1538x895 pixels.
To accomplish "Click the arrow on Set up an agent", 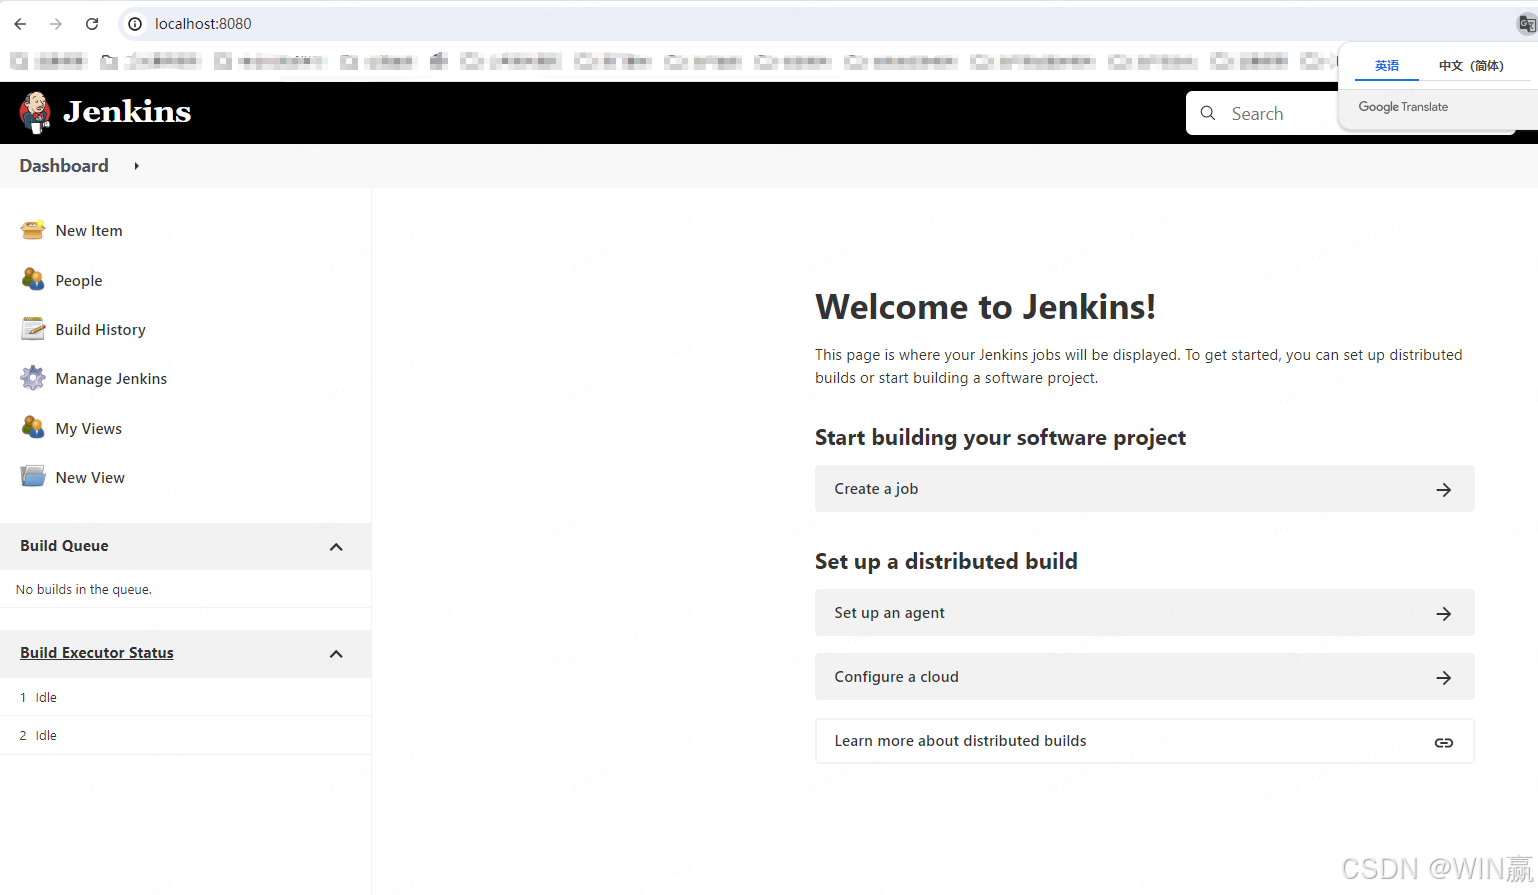I will coord(1444,614).
